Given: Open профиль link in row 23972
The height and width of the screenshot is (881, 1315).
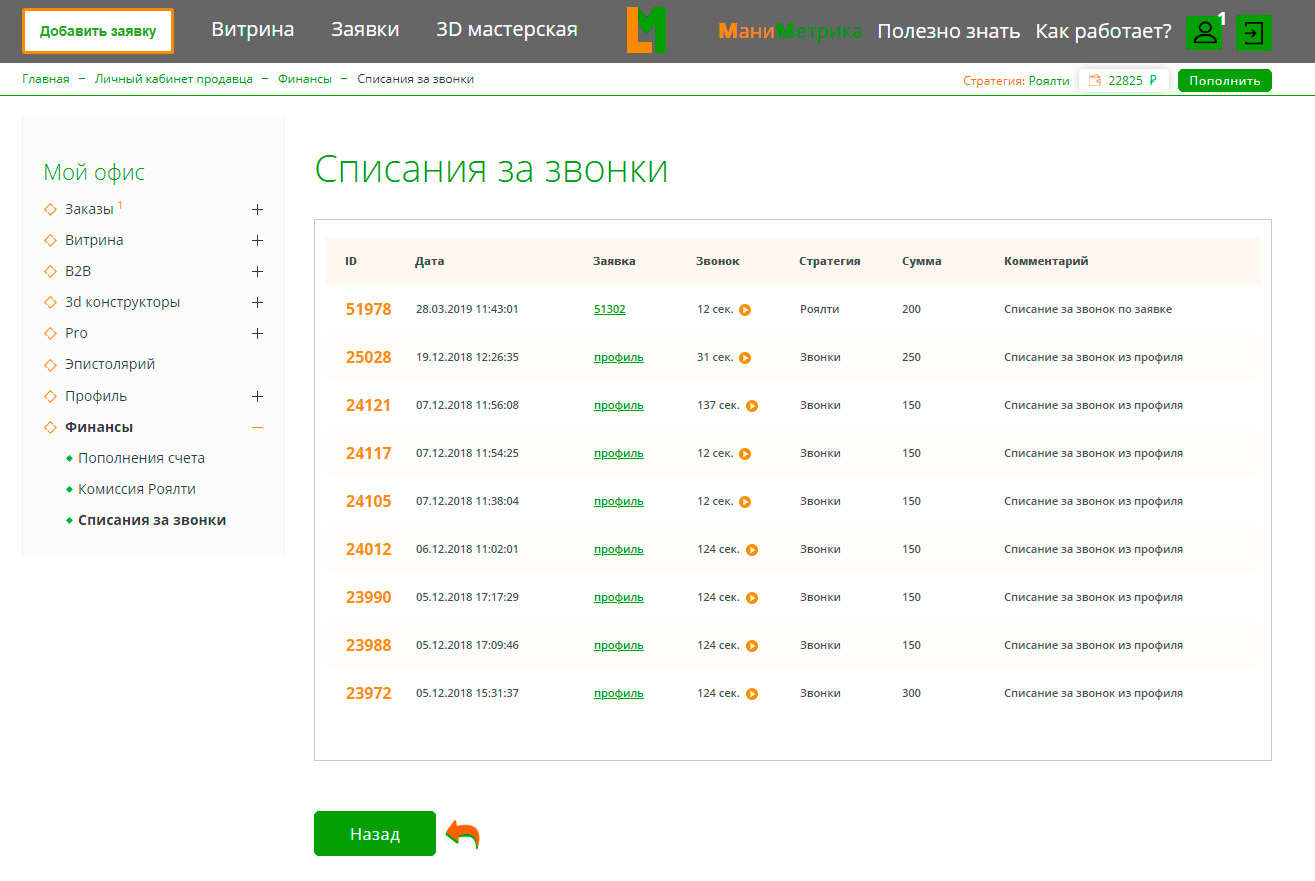Looking at the screenshot, I should click(x=619, y=694).
